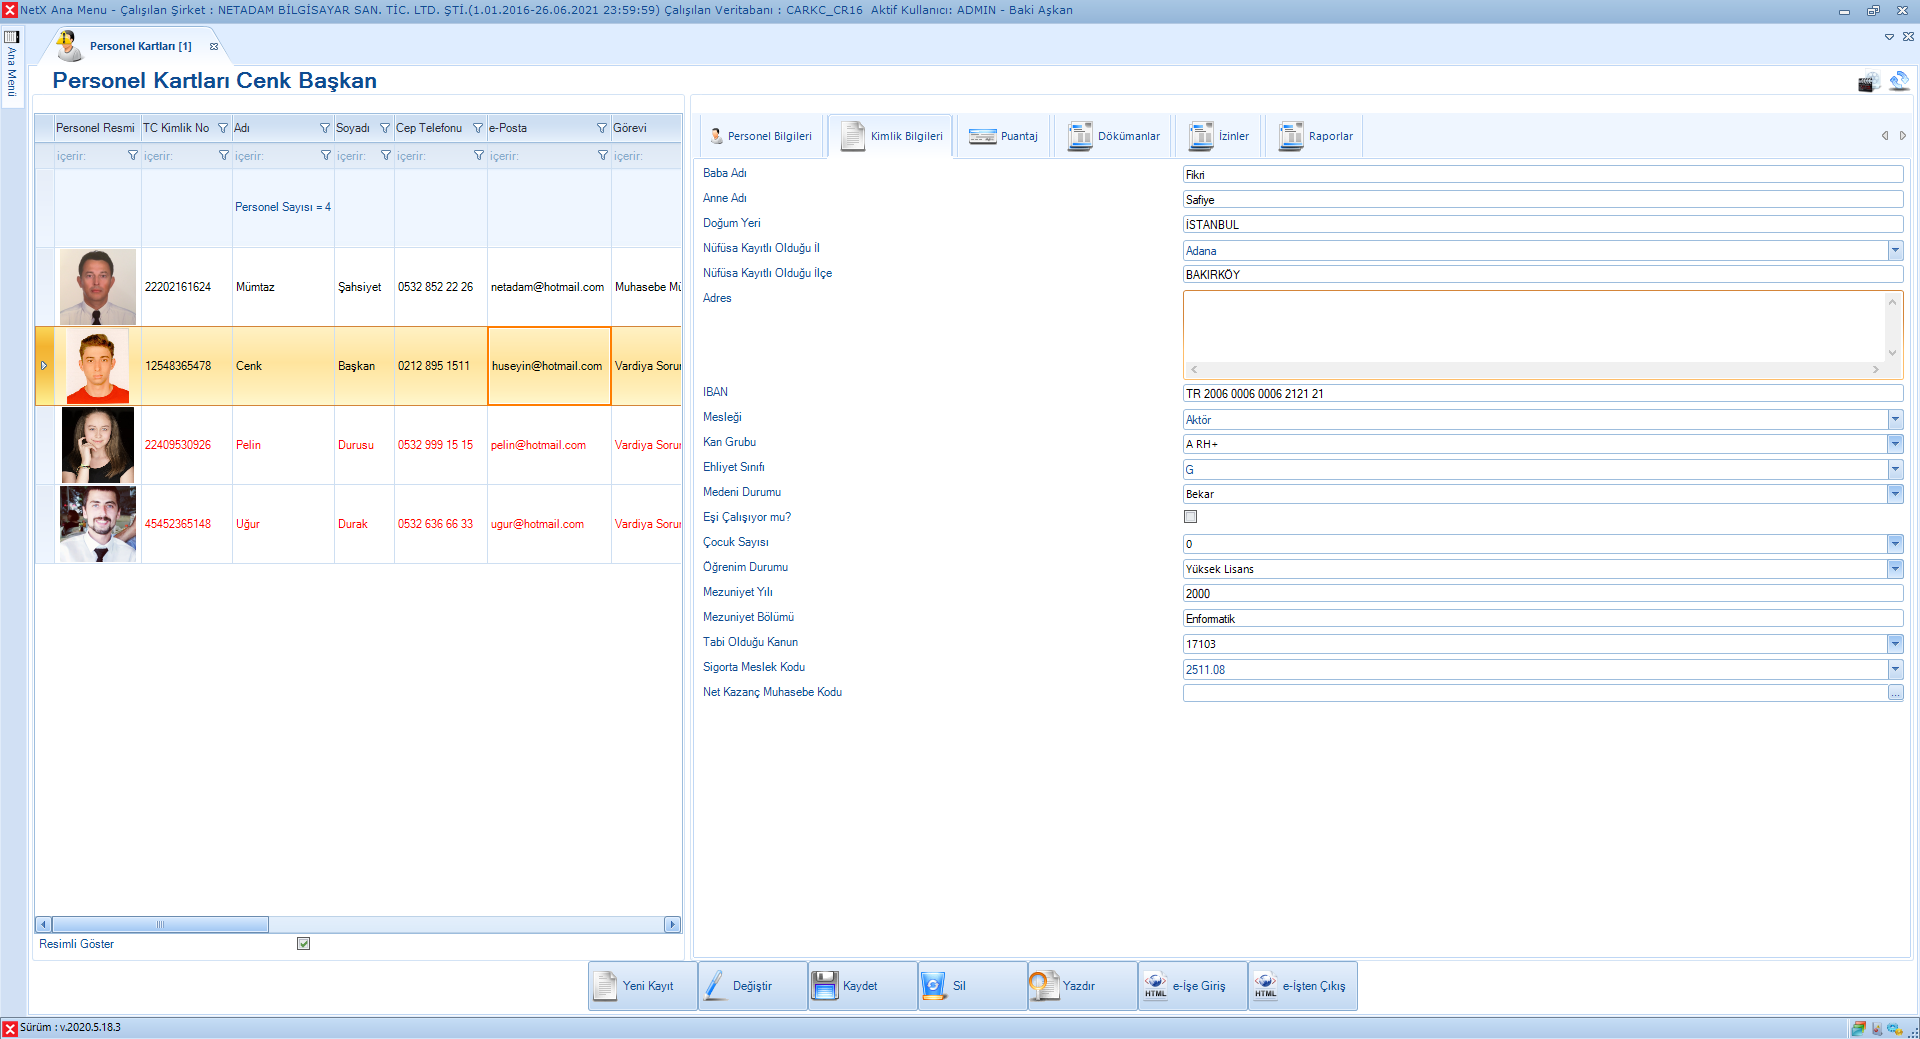Screen dimensions: 1920x1039
Task: Expand the Medeni Durumu dropdown
Action: 1895,494
